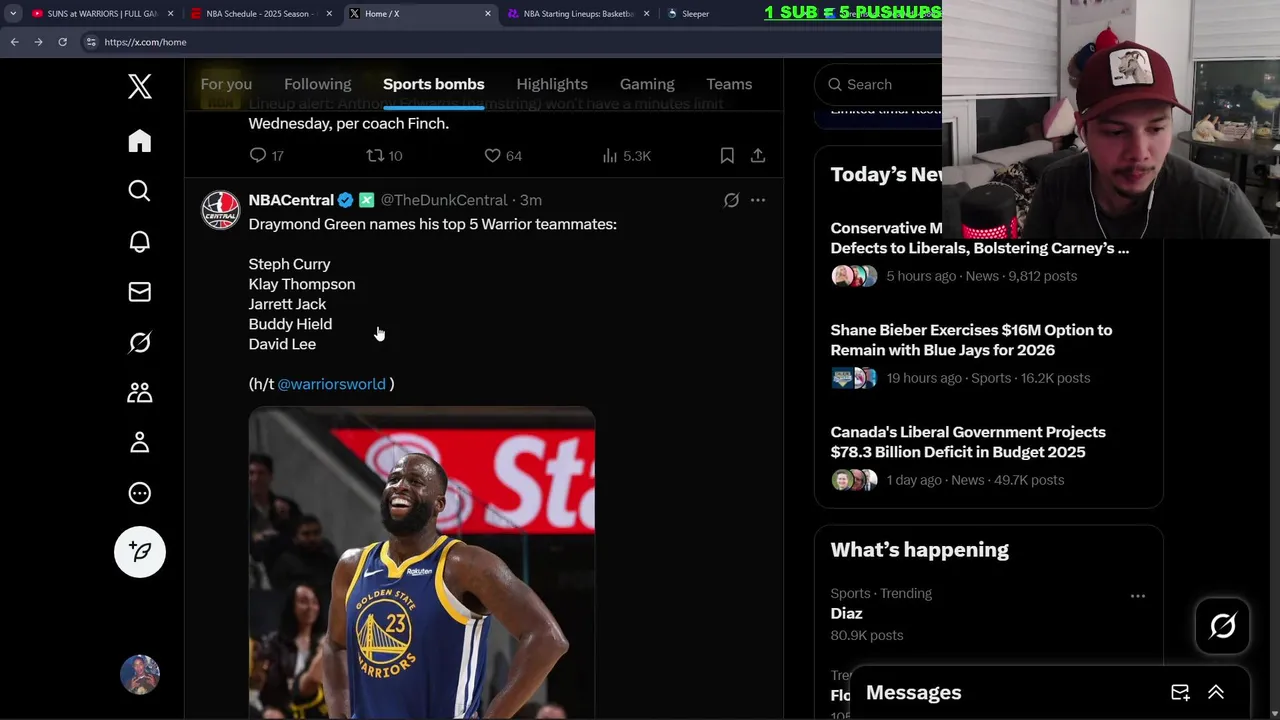Switch to Teams tab
This screenshot has height=720, width=1280.
729,84
